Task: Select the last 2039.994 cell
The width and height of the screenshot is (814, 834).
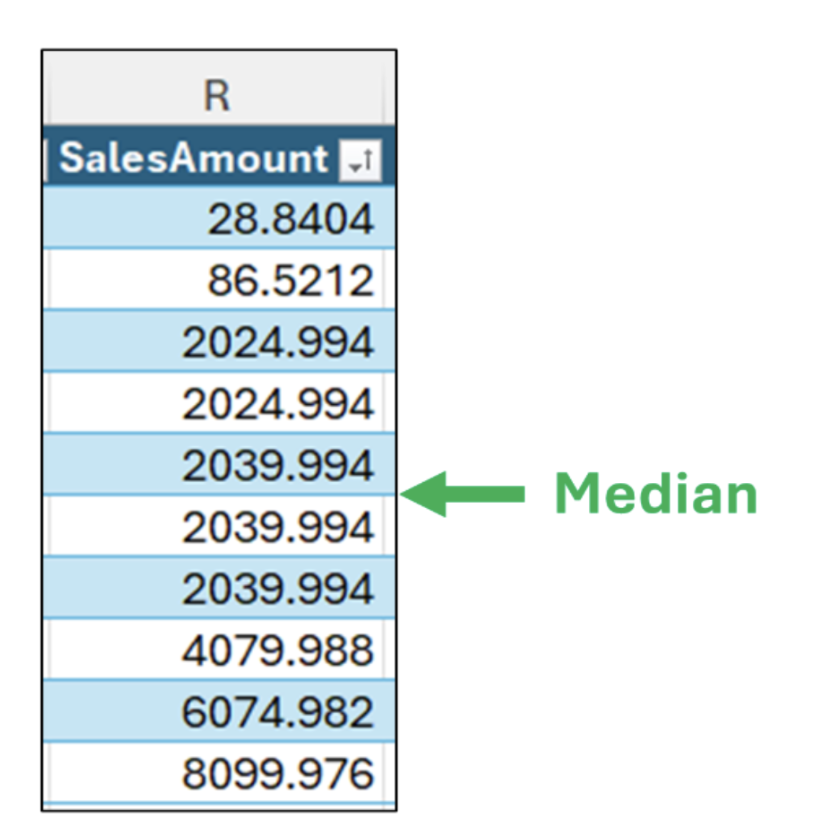Action: tap(277, 589)
